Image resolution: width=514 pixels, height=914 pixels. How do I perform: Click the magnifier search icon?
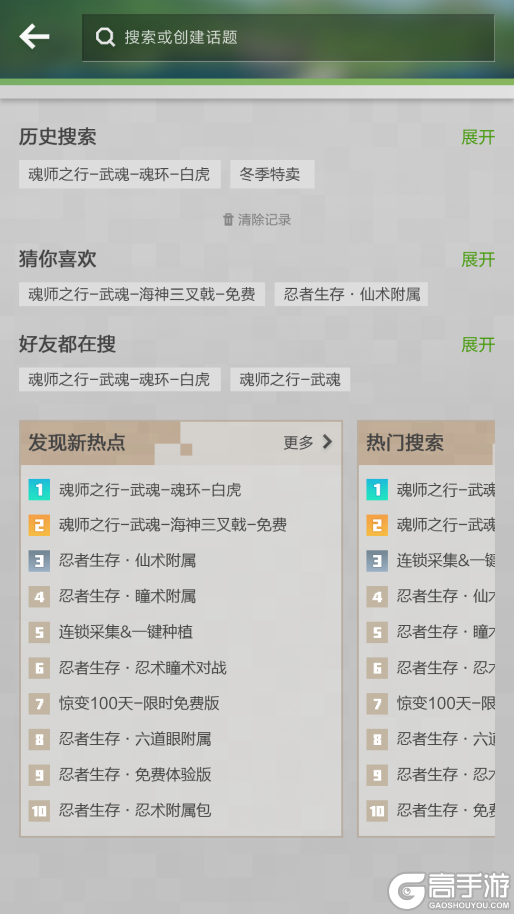pyautogui.click(x=105, y=37)
